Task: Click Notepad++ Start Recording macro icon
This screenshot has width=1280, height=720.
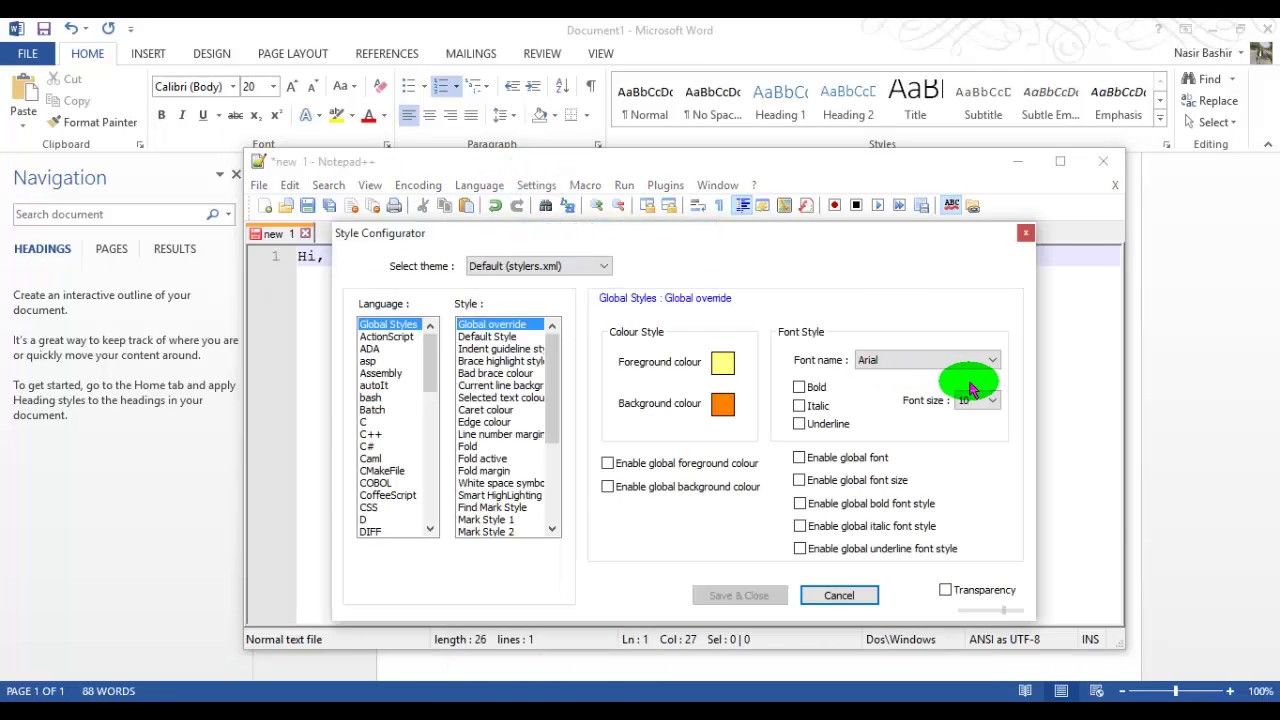Action: coord(835,205)
